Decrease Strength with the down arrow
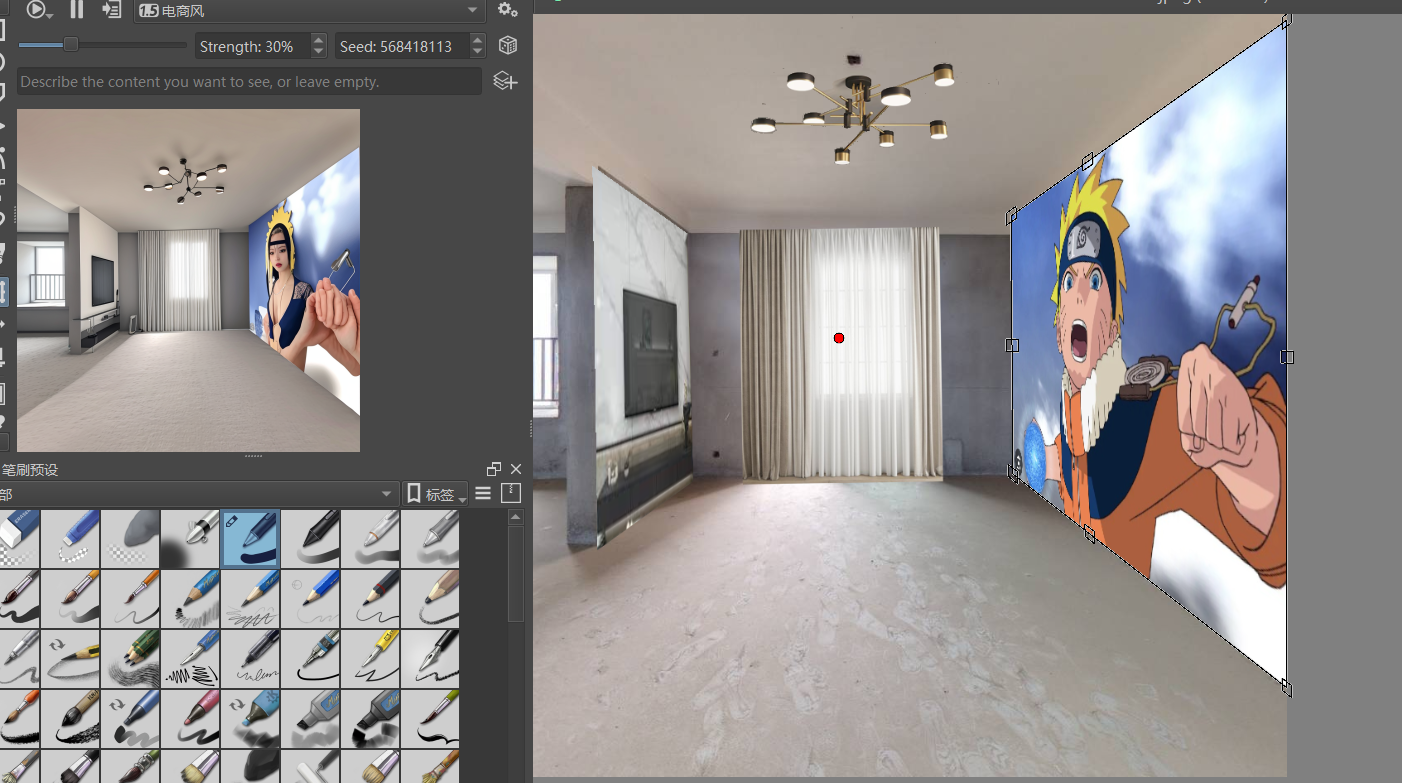 click(319, 53)
